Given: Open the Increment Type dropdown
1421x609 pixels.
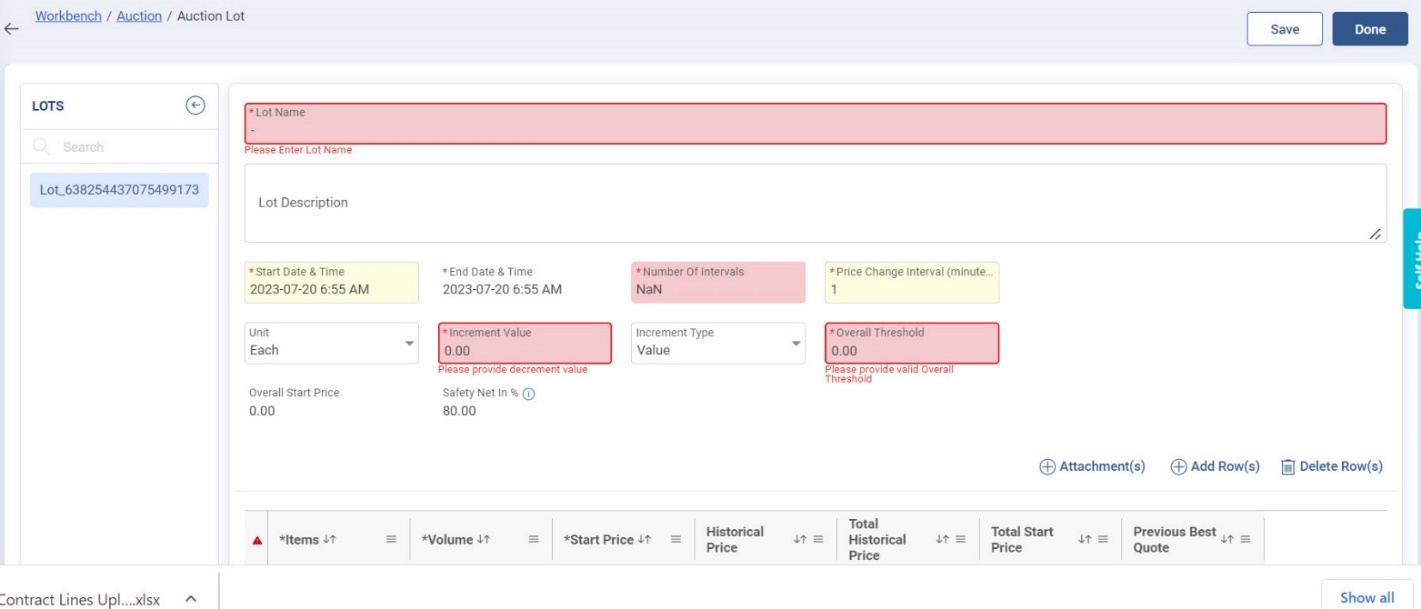Looking at the screenshot, I should (x=796, y=343).
